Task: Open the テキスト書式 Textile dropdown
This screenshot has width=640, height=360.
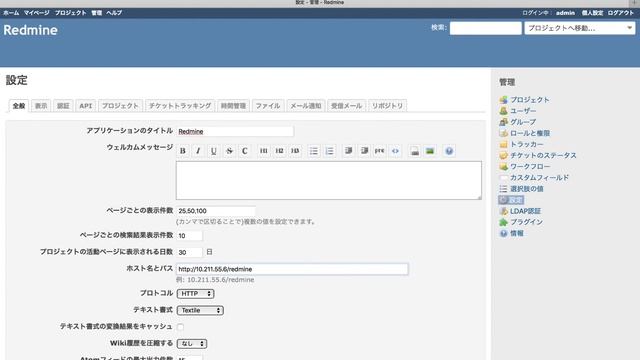Action: pos(200,310)
